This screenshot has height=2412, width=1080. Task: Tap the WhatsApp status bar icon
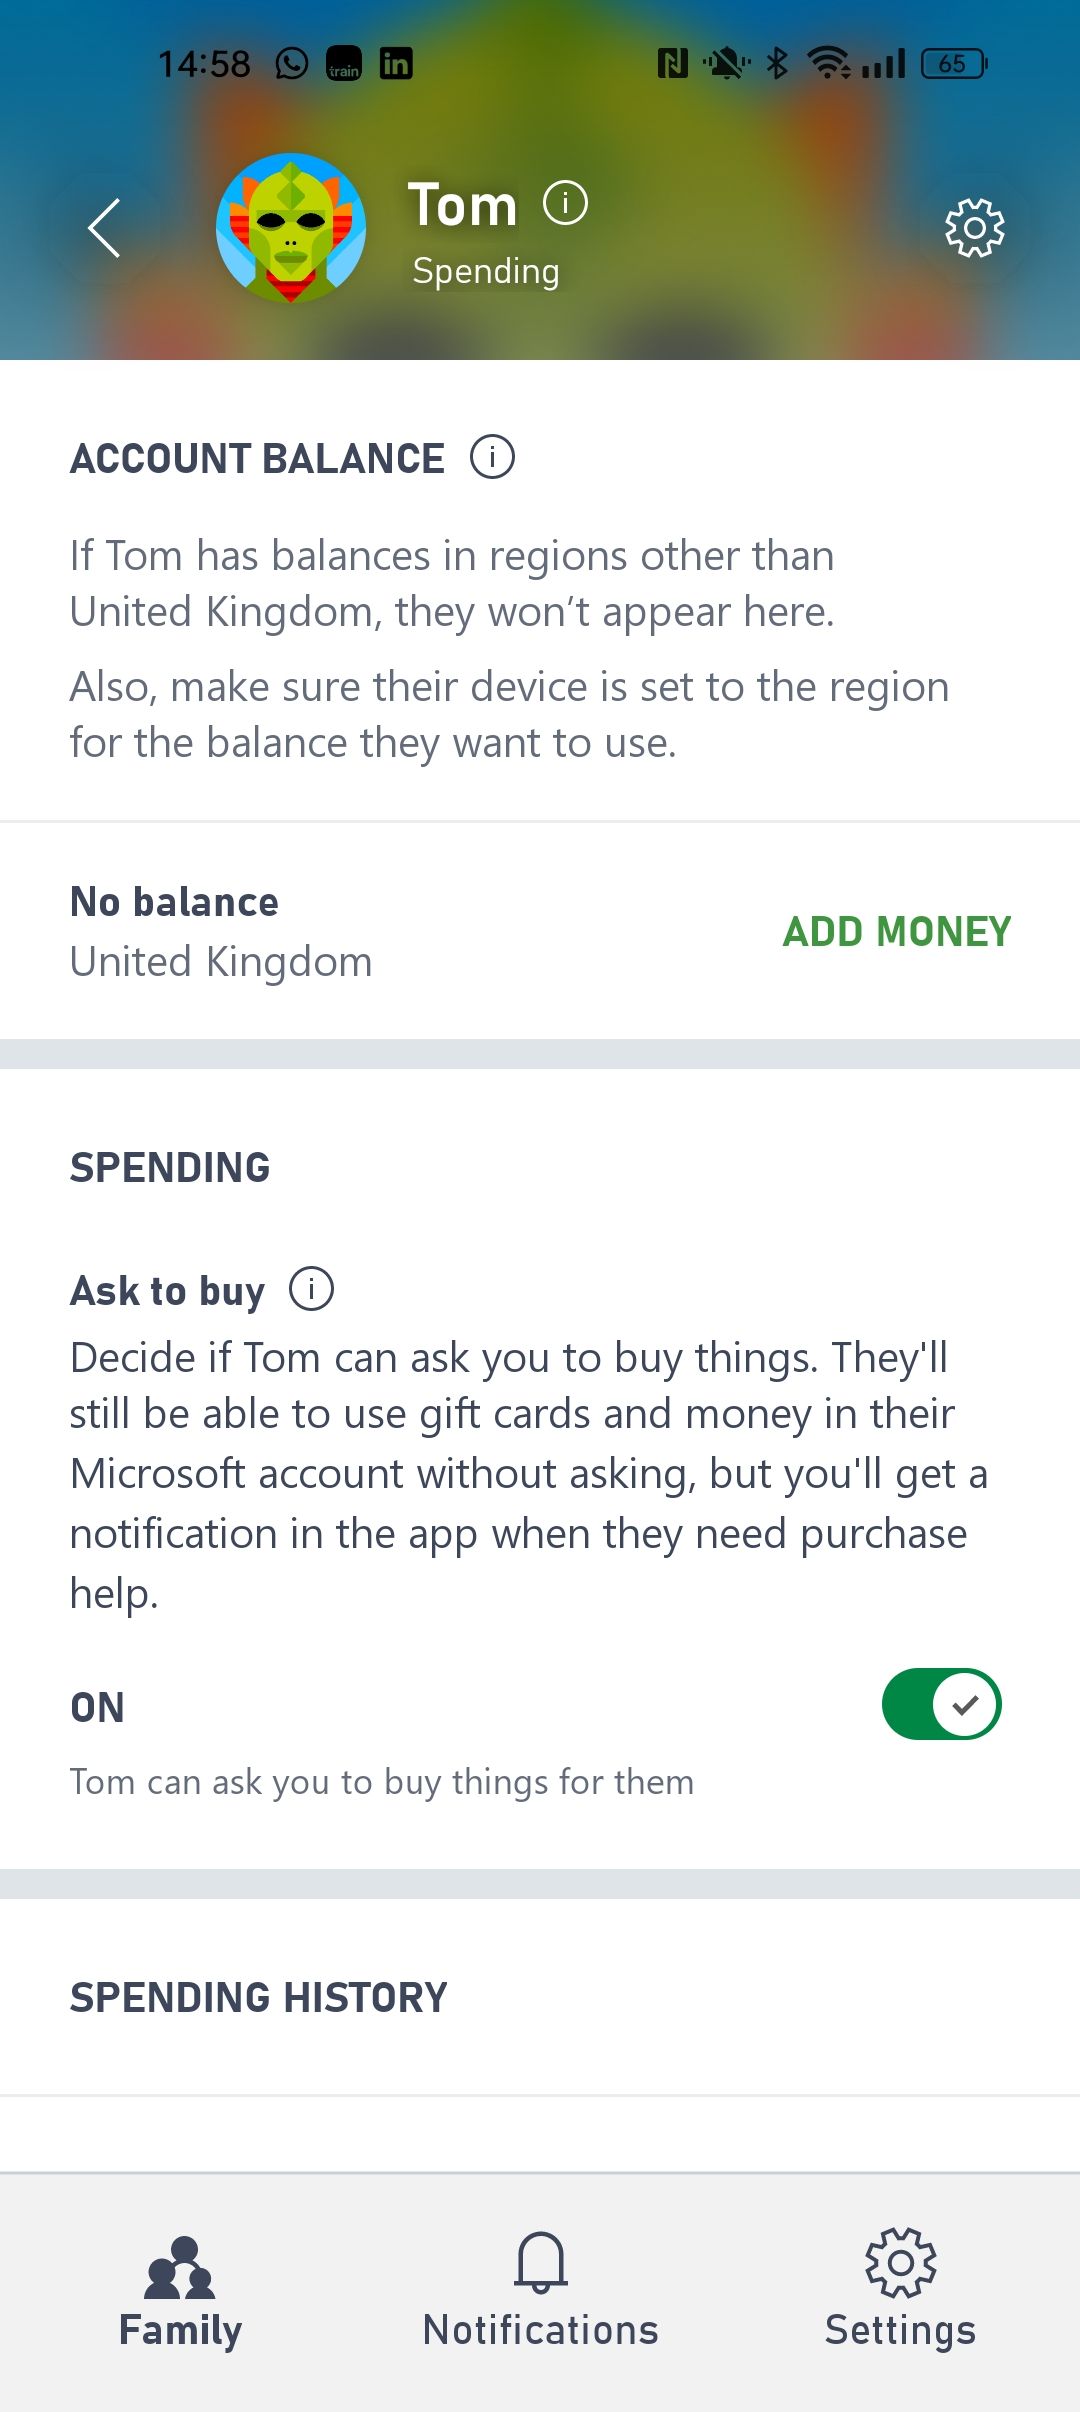[292, 64]
